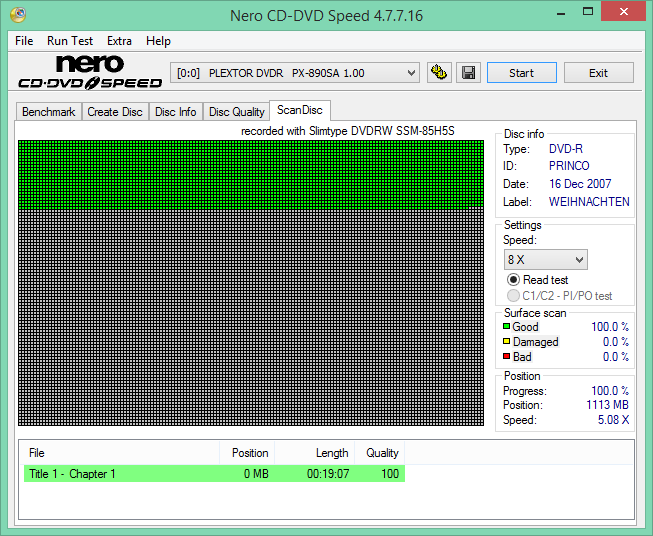The height and width of the screenshot is (536, 653).
Task: Maximize the Nero CD-DVD Speed window
Action: click(x=588, y=12)
